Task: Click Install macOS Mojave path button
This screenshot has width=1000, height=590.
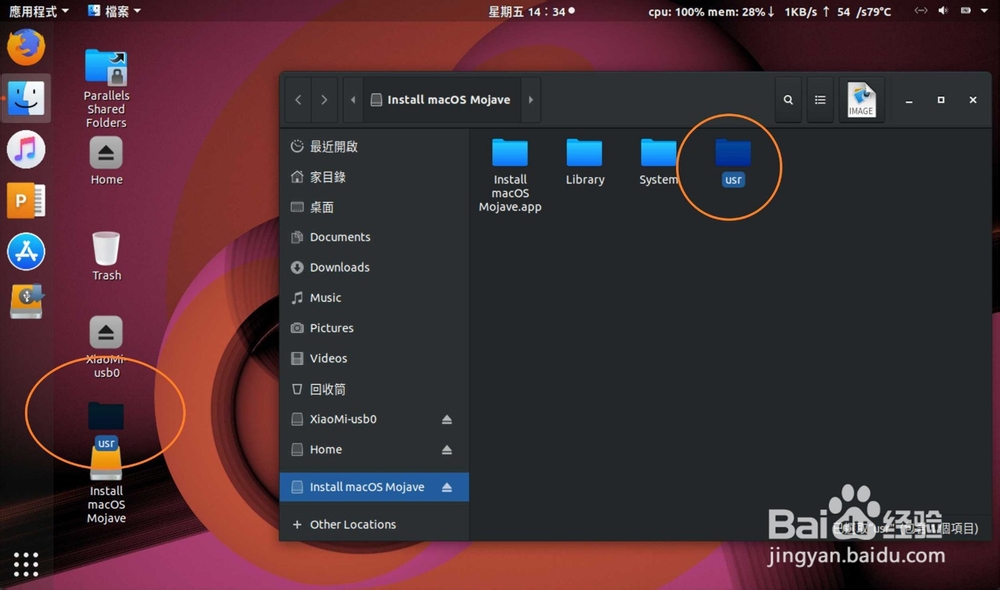Action: [x=442, y=100]
